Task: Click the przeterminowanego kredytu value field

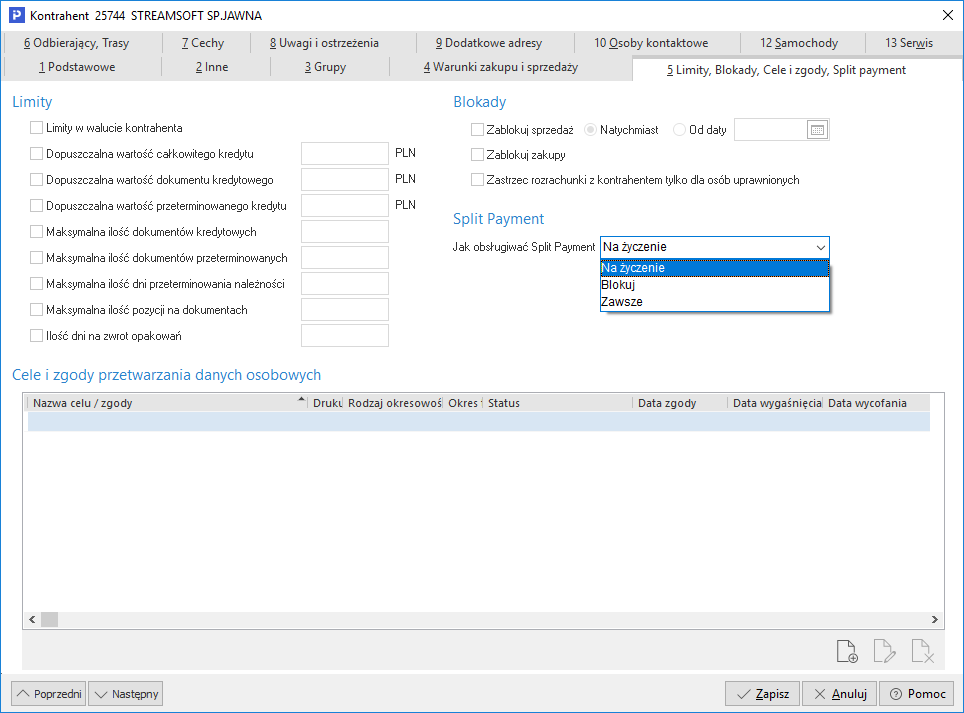Action: pyautogui.click(x=345, y=205)
